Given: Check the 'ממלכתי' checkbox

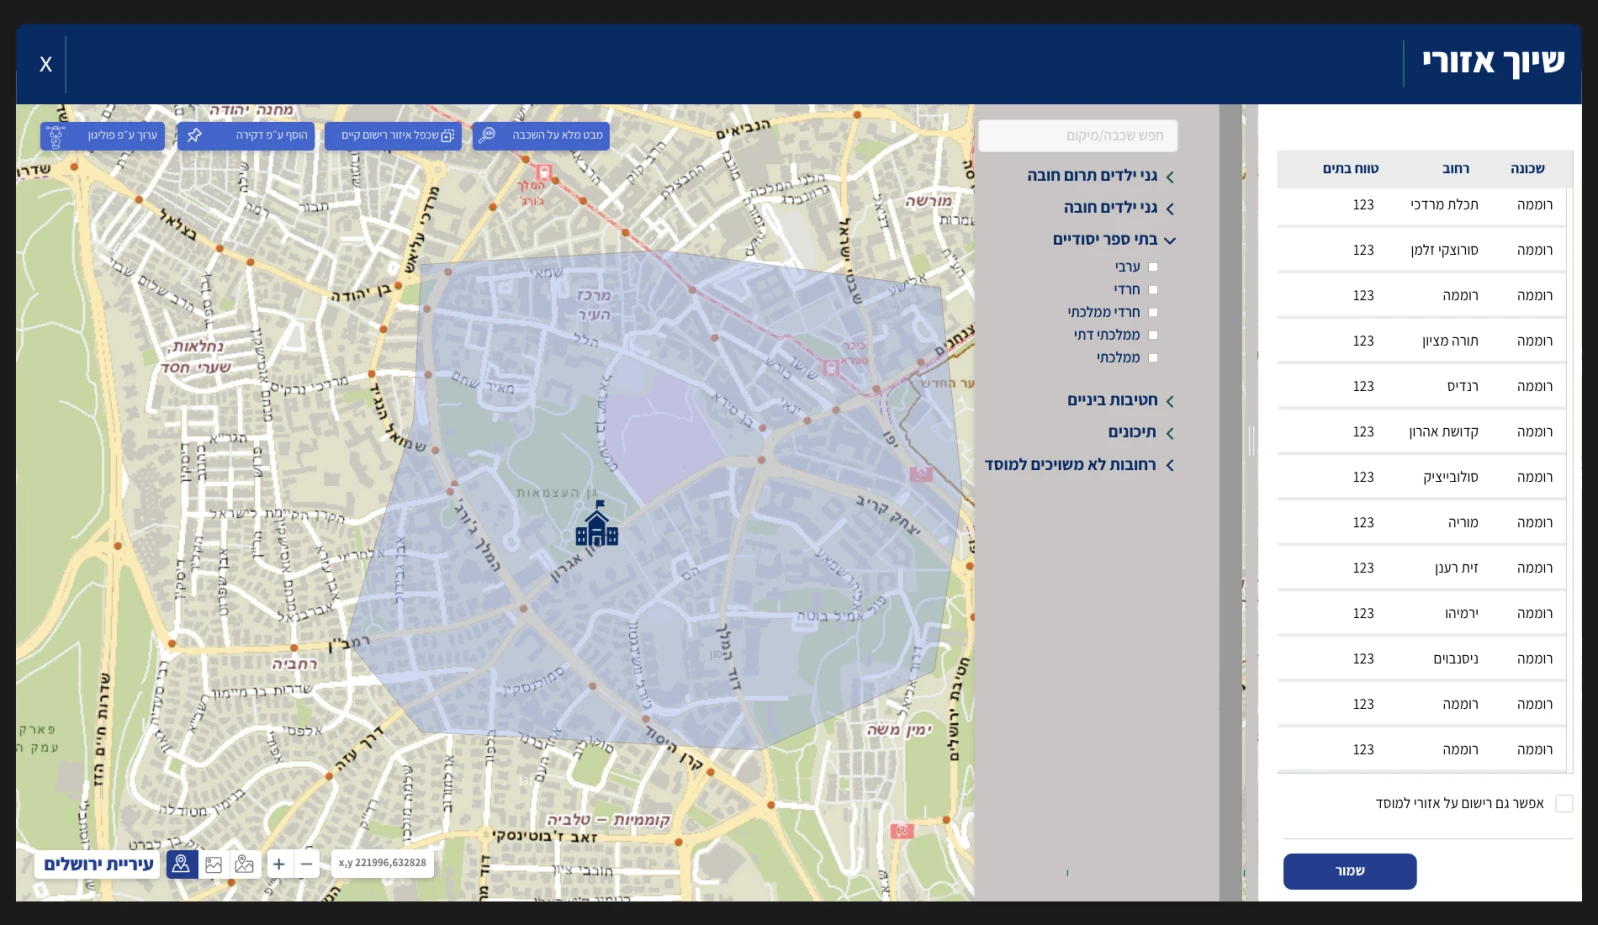Looking at the screenshot, I should [x=1153, y=358].
